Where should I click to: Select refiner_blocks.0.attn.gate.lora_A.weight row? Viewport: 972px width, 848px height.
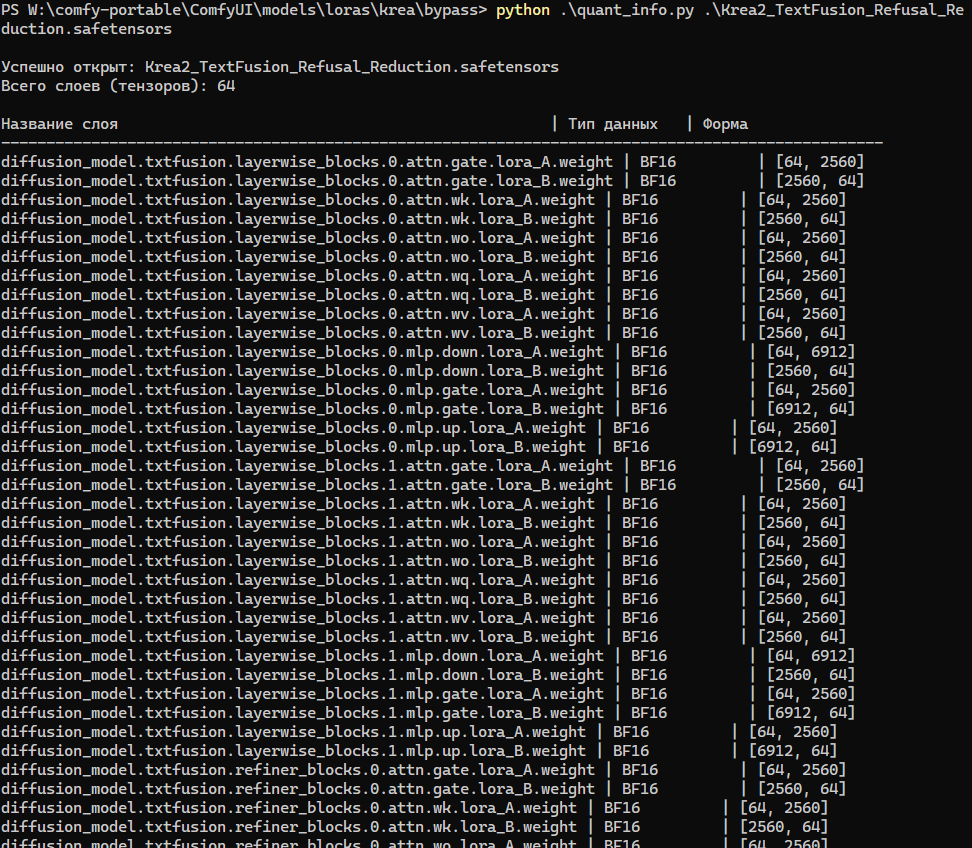tap(423, 771)
